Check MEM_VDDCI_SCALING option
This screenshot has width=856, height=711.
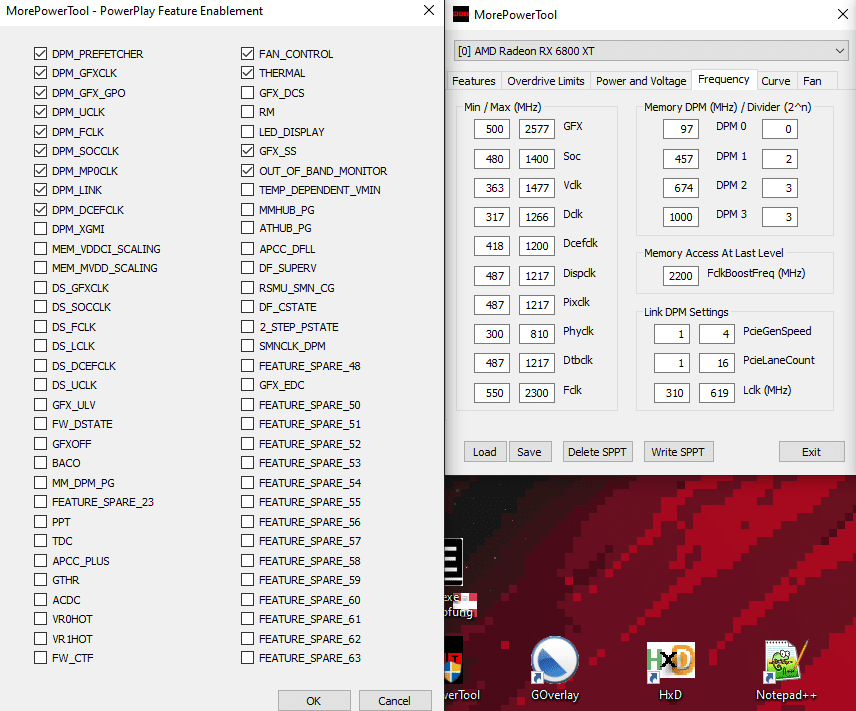coord(40,248)
